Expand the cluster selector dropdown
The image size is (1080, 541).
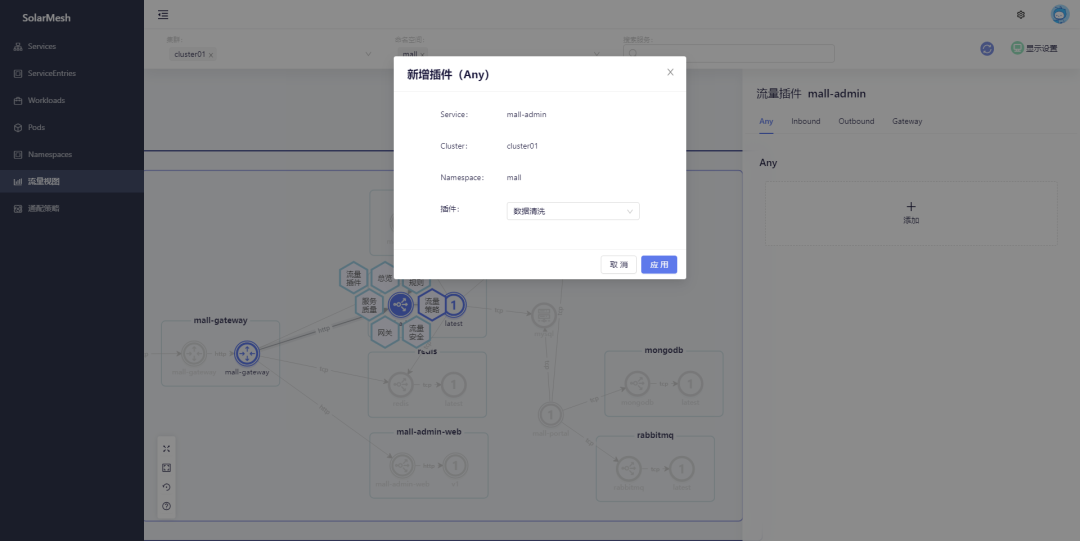[368, 54]
